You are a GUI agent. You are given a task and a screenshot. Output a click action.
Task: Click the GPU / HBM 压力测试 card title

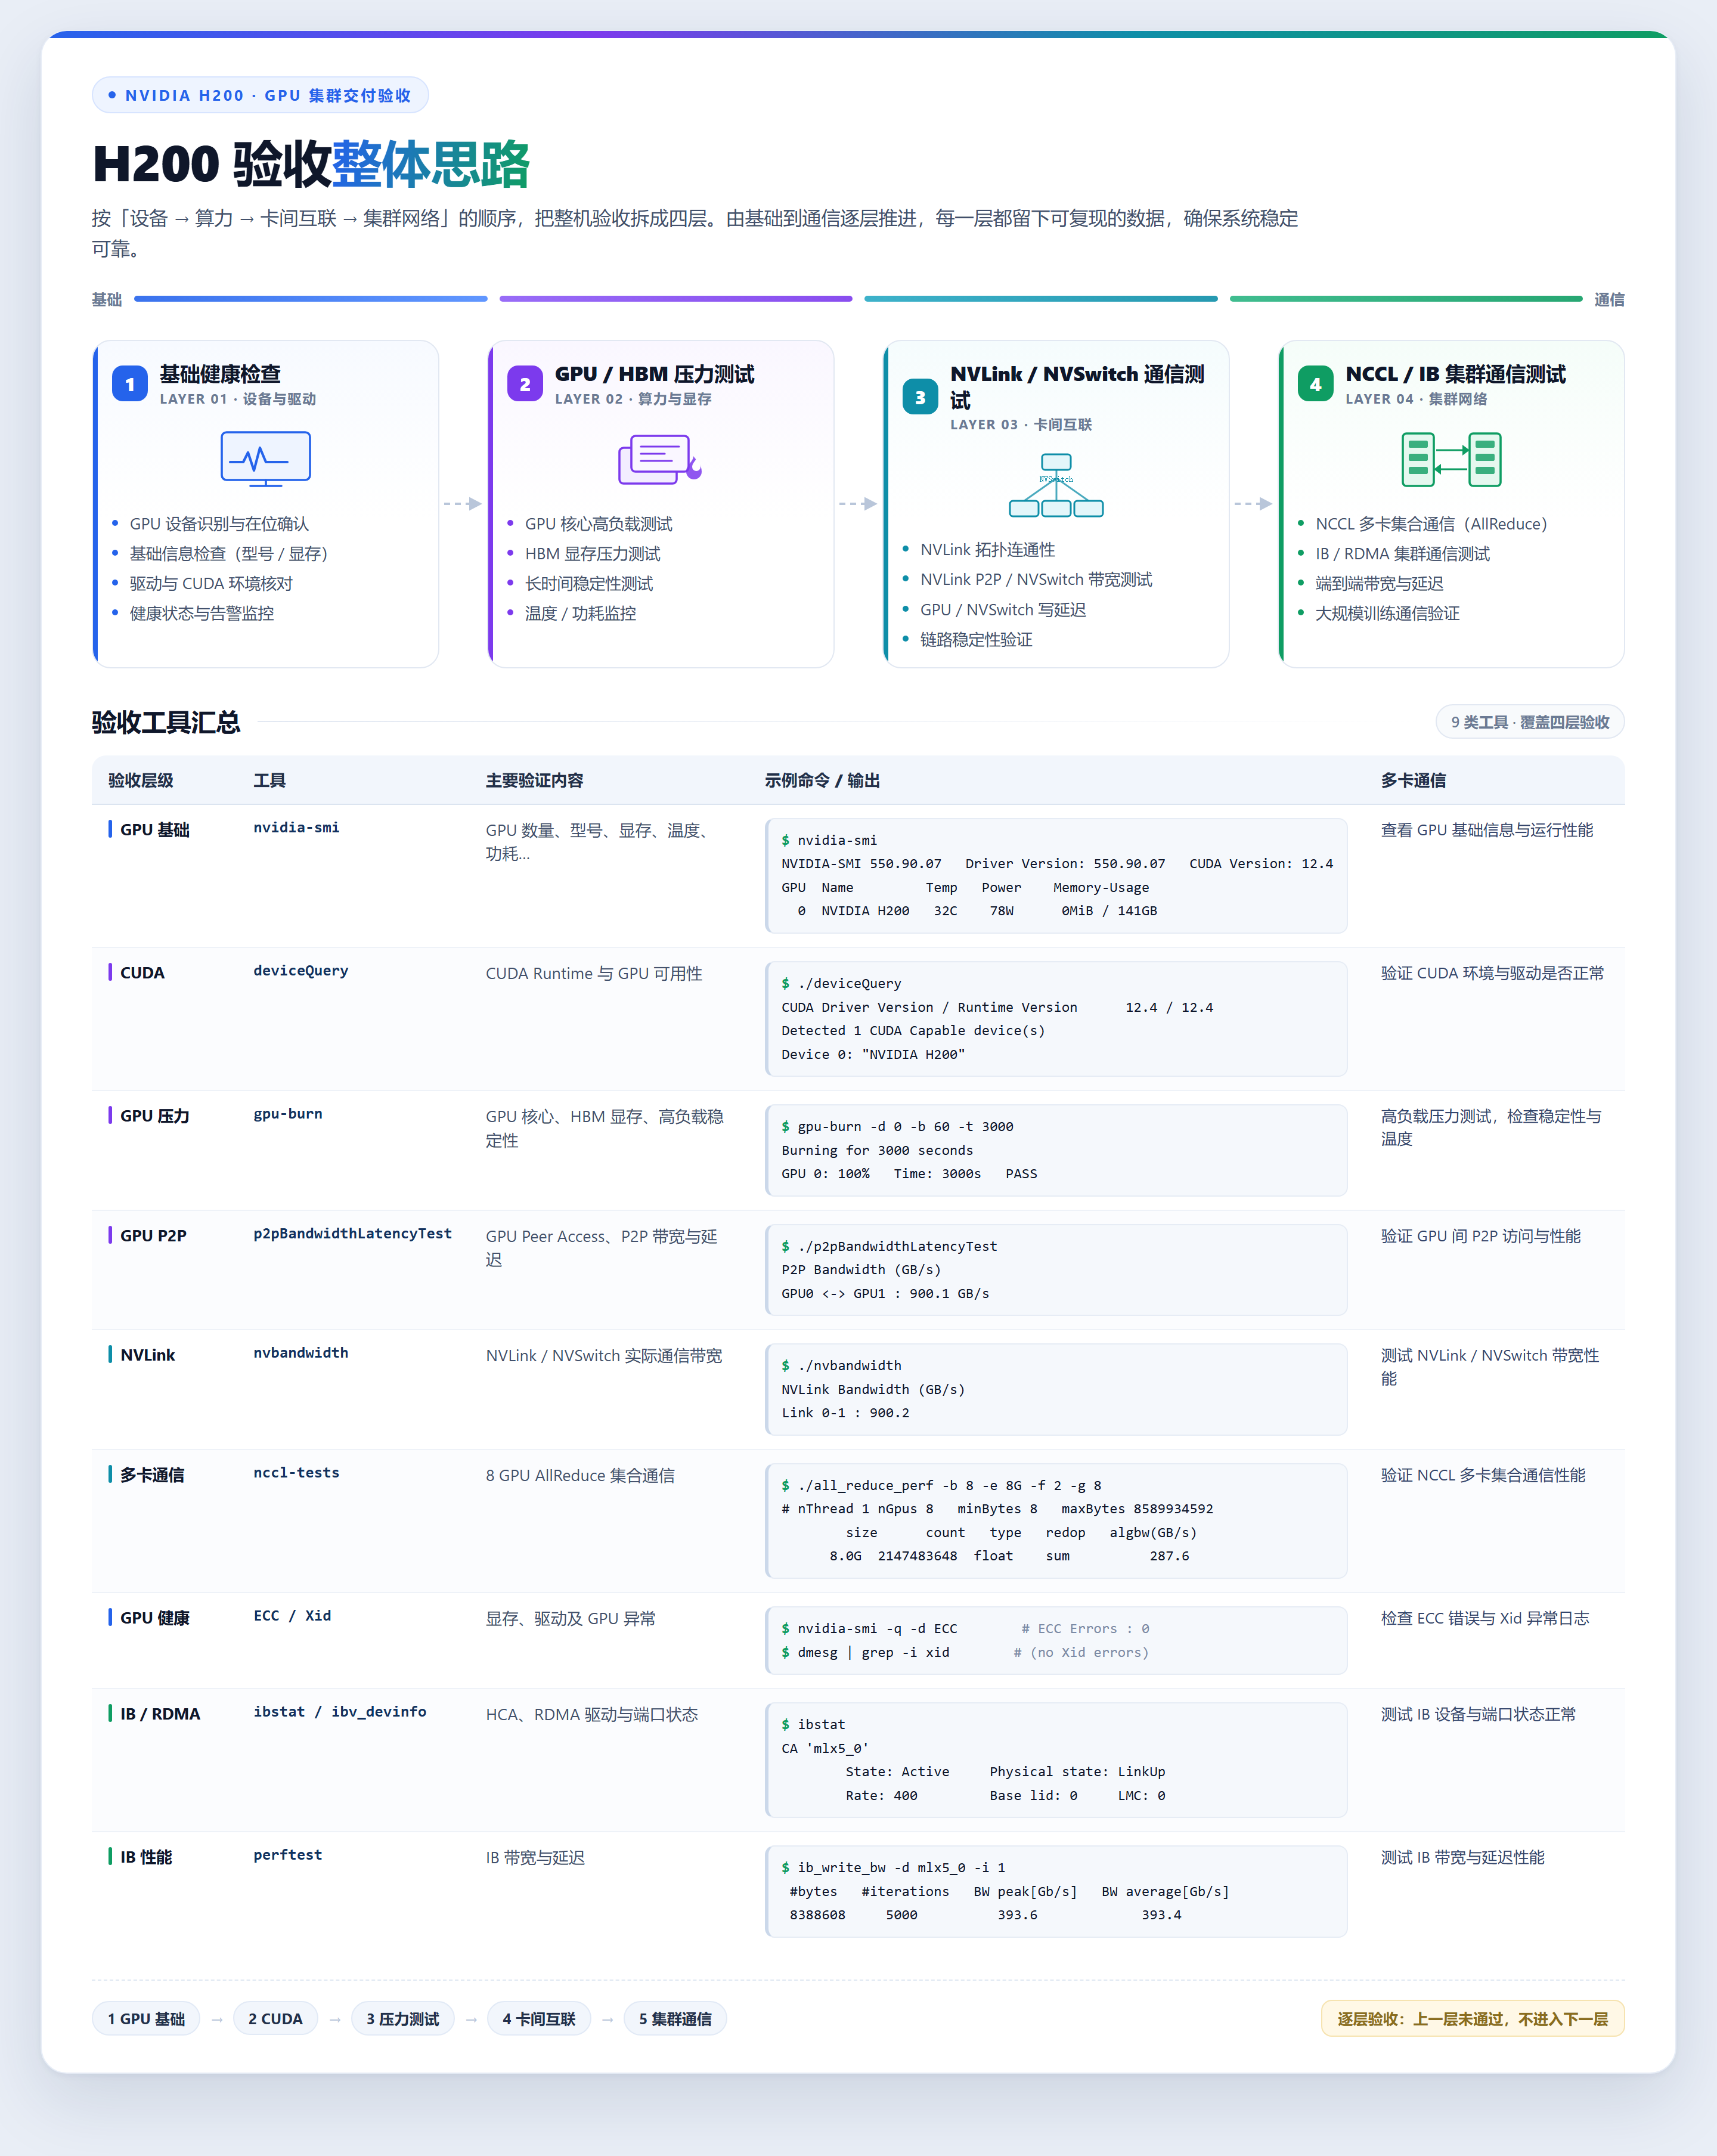(655, 374)
